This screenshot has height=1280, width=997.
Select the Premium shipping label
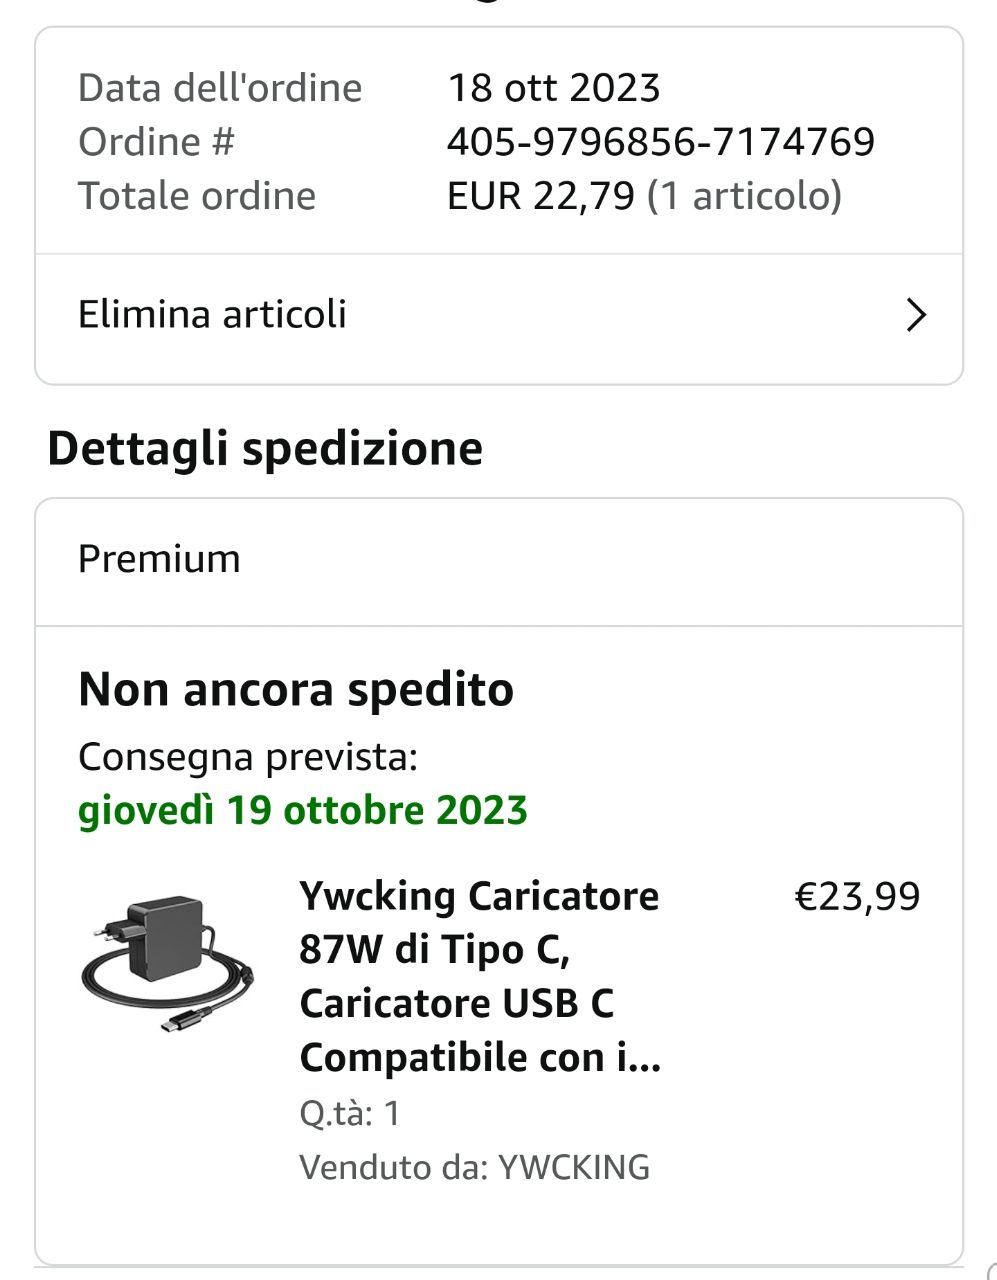160,559
